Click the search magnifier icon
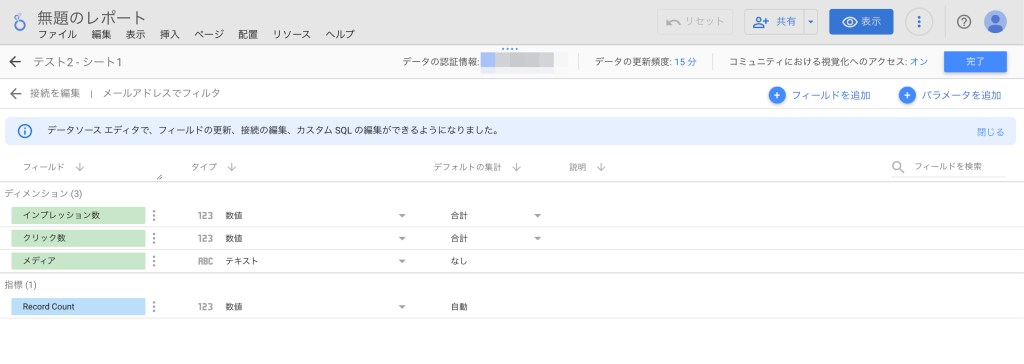1024x364 pixels. tap(898, 167)
